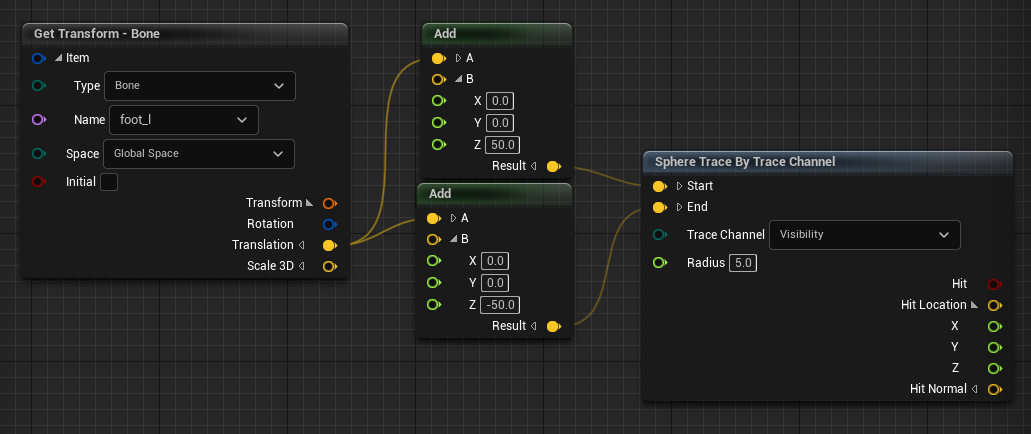This screenshot has height=434, width=1031.
Task: Expand the A pin on upper Add node
Action: coord(458,59)
